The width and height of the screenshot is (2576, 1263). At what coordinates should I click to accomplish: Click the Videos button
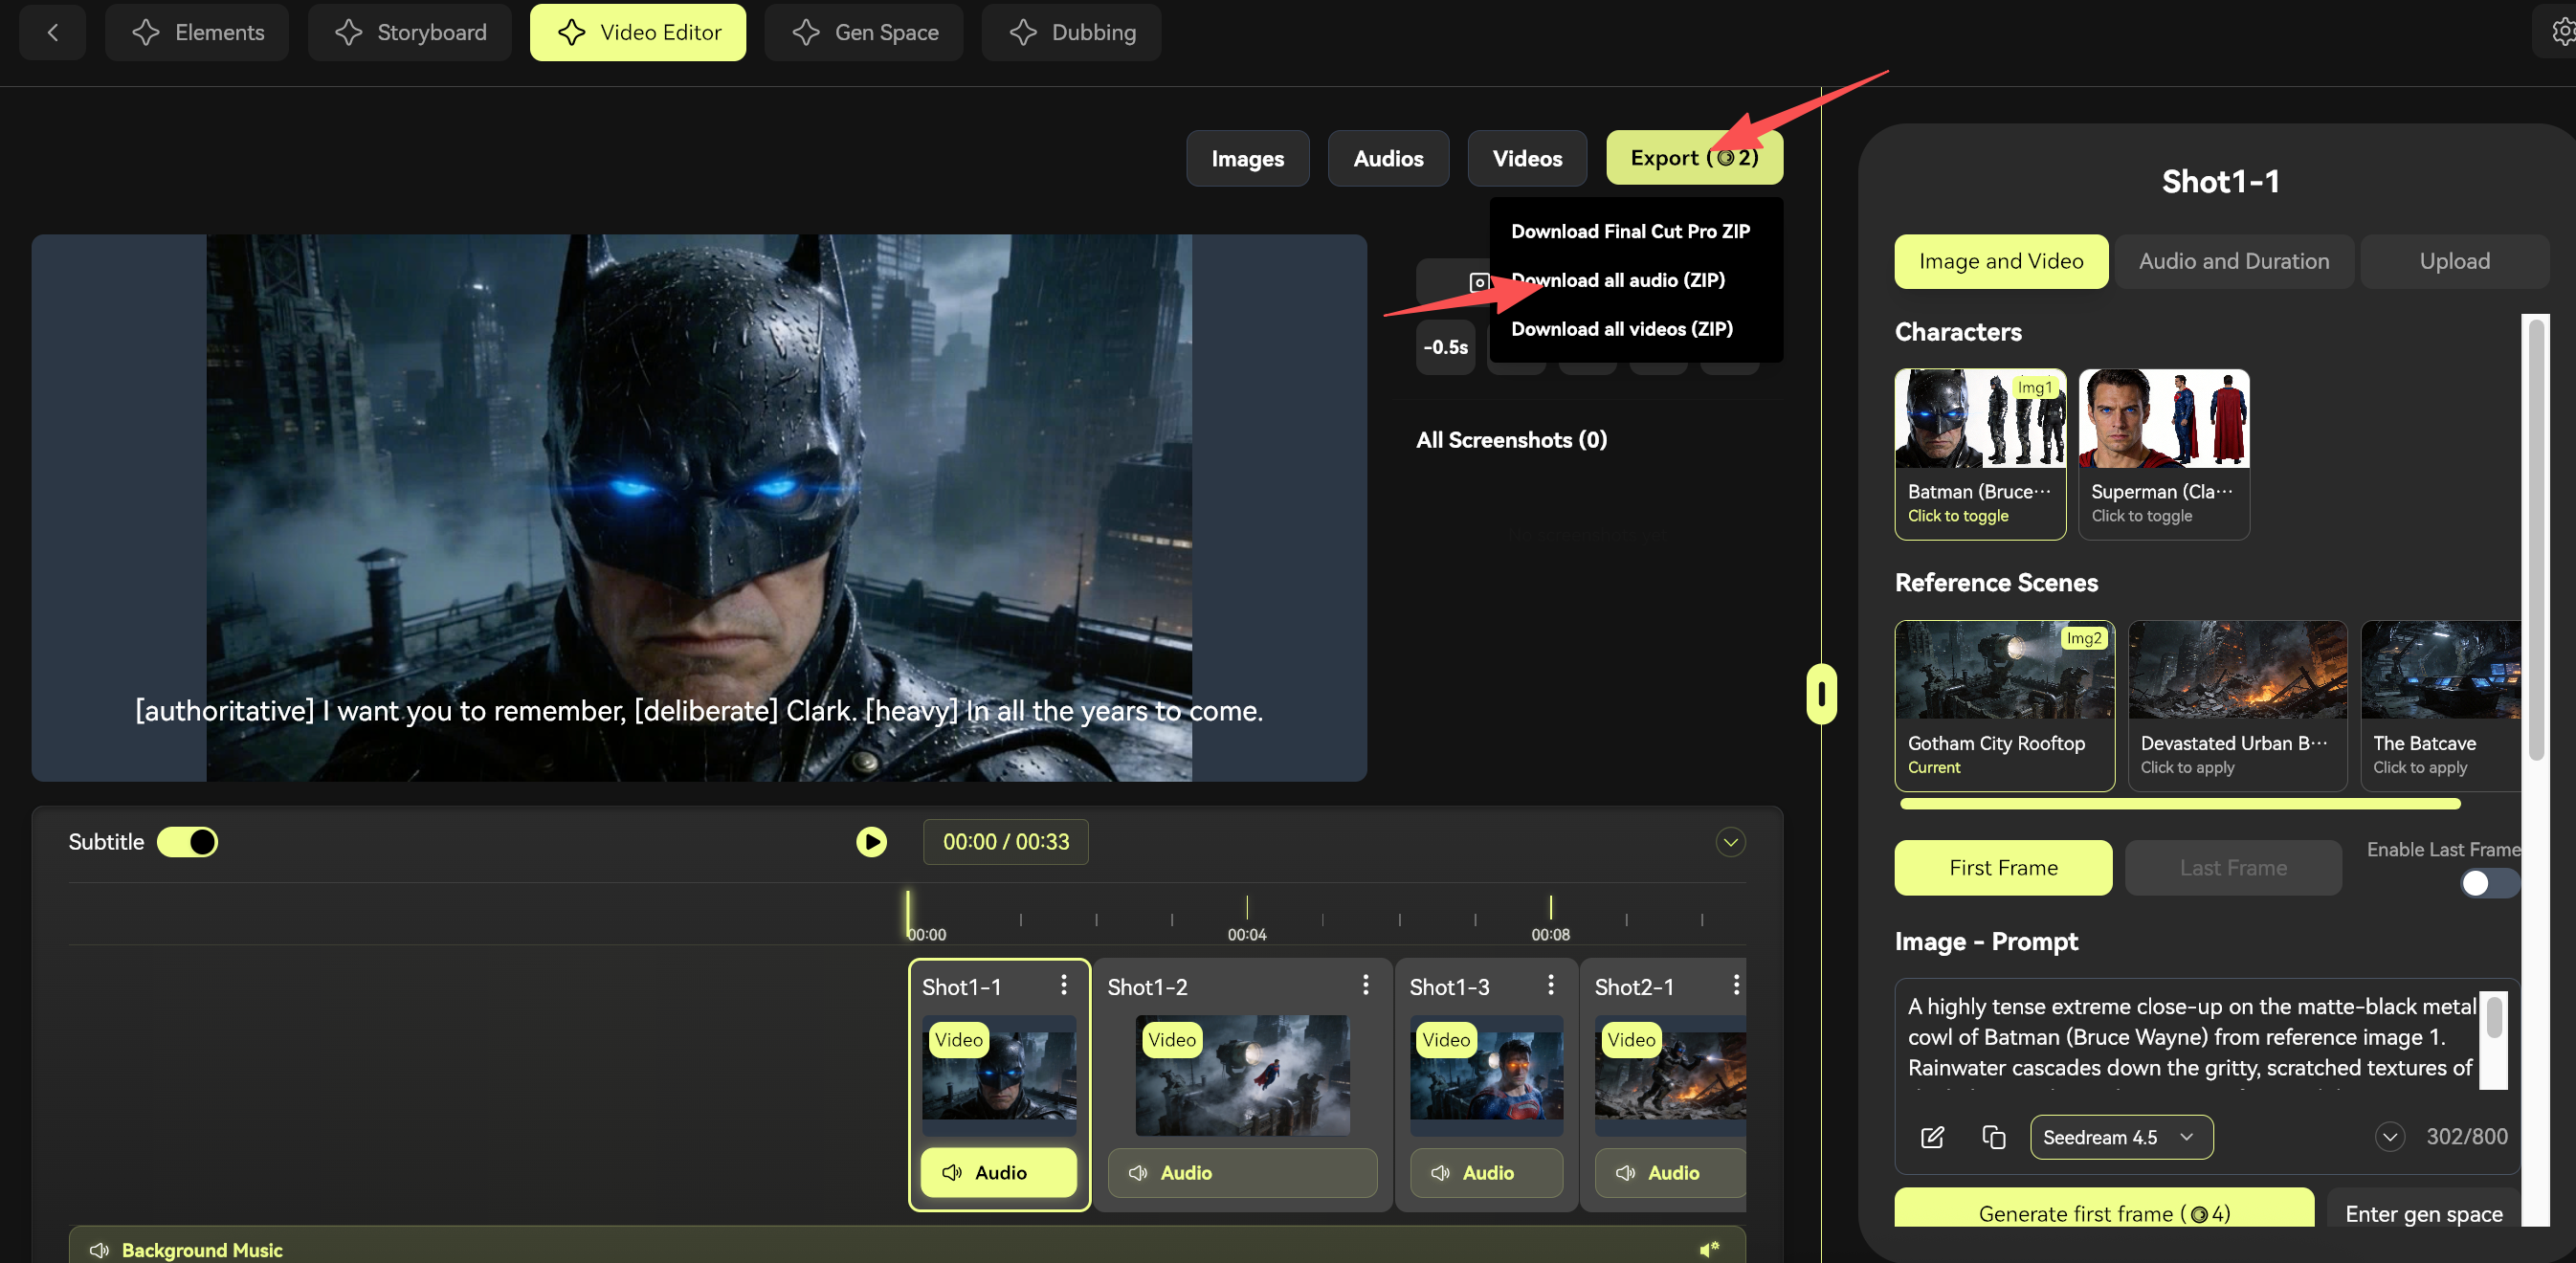(1527, 158)
